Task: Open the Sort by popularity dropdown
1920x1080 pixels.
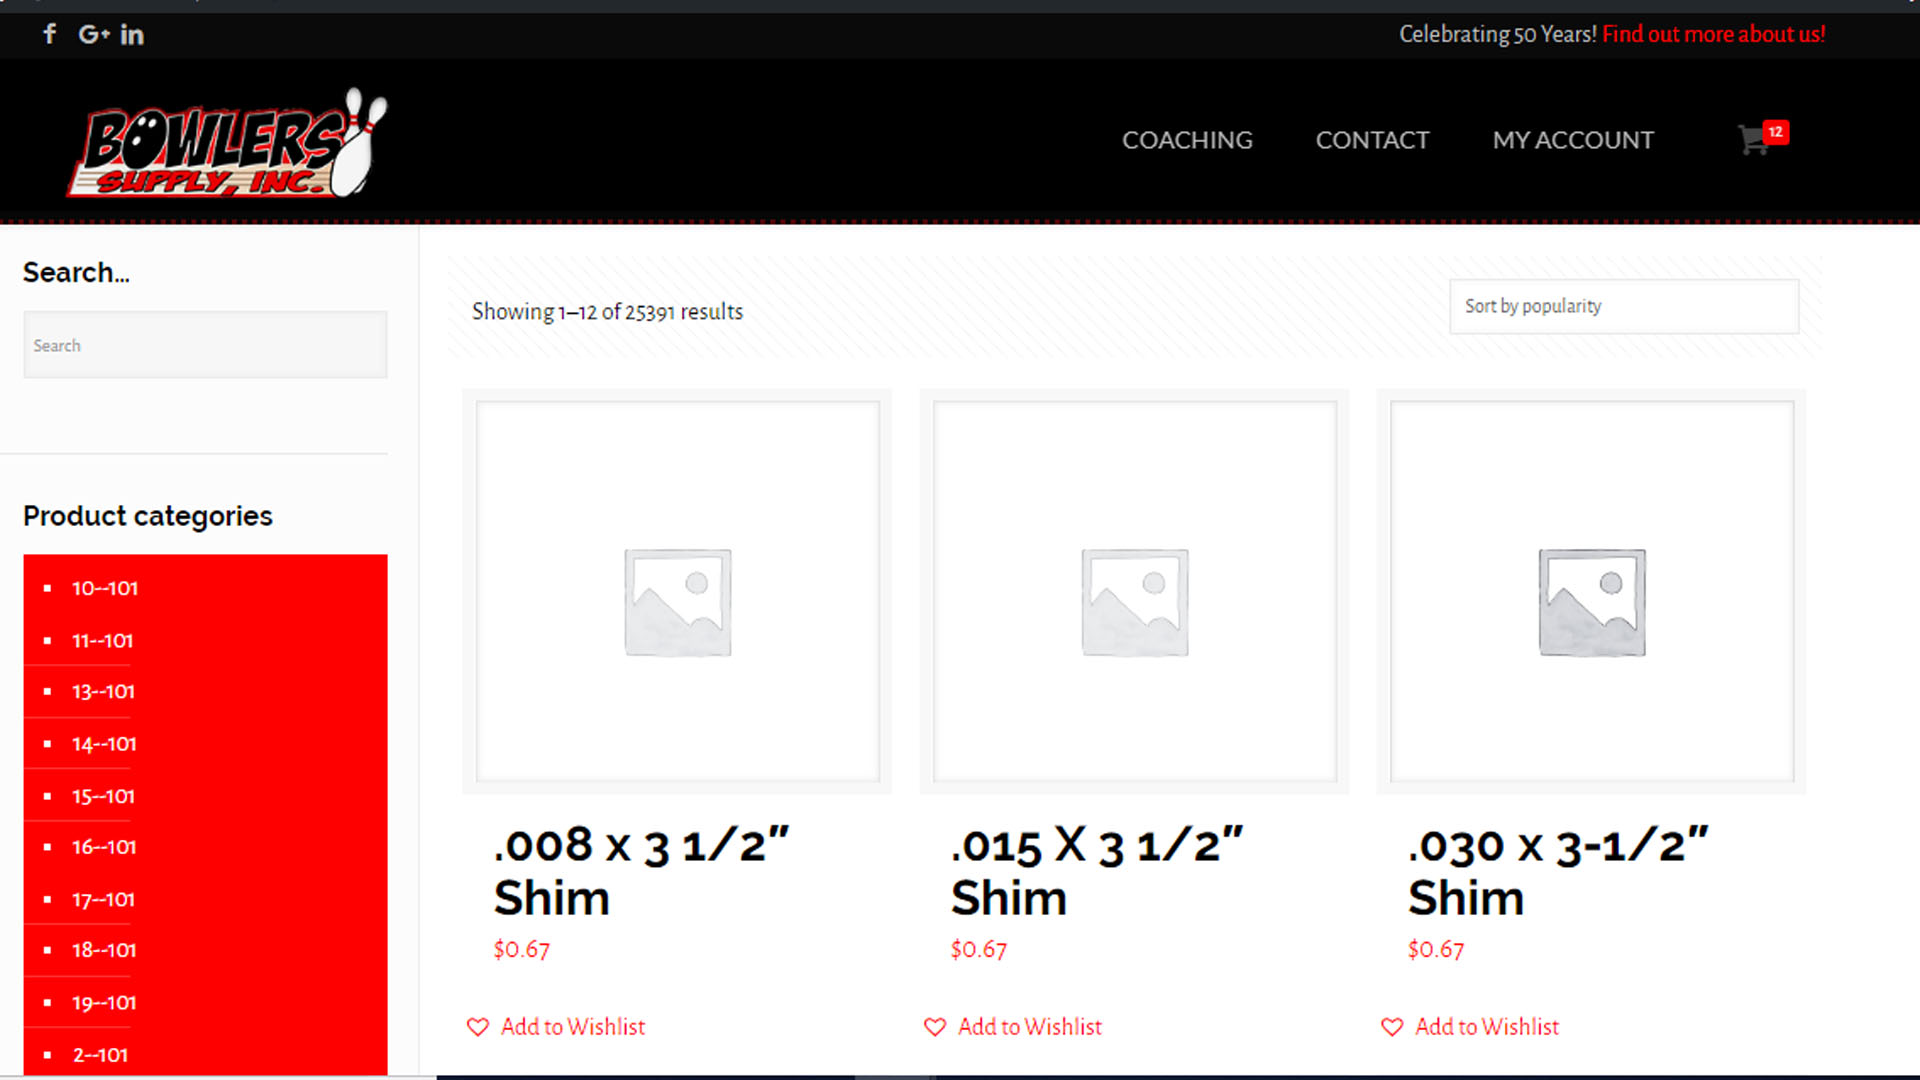Action: [1624, 306]
